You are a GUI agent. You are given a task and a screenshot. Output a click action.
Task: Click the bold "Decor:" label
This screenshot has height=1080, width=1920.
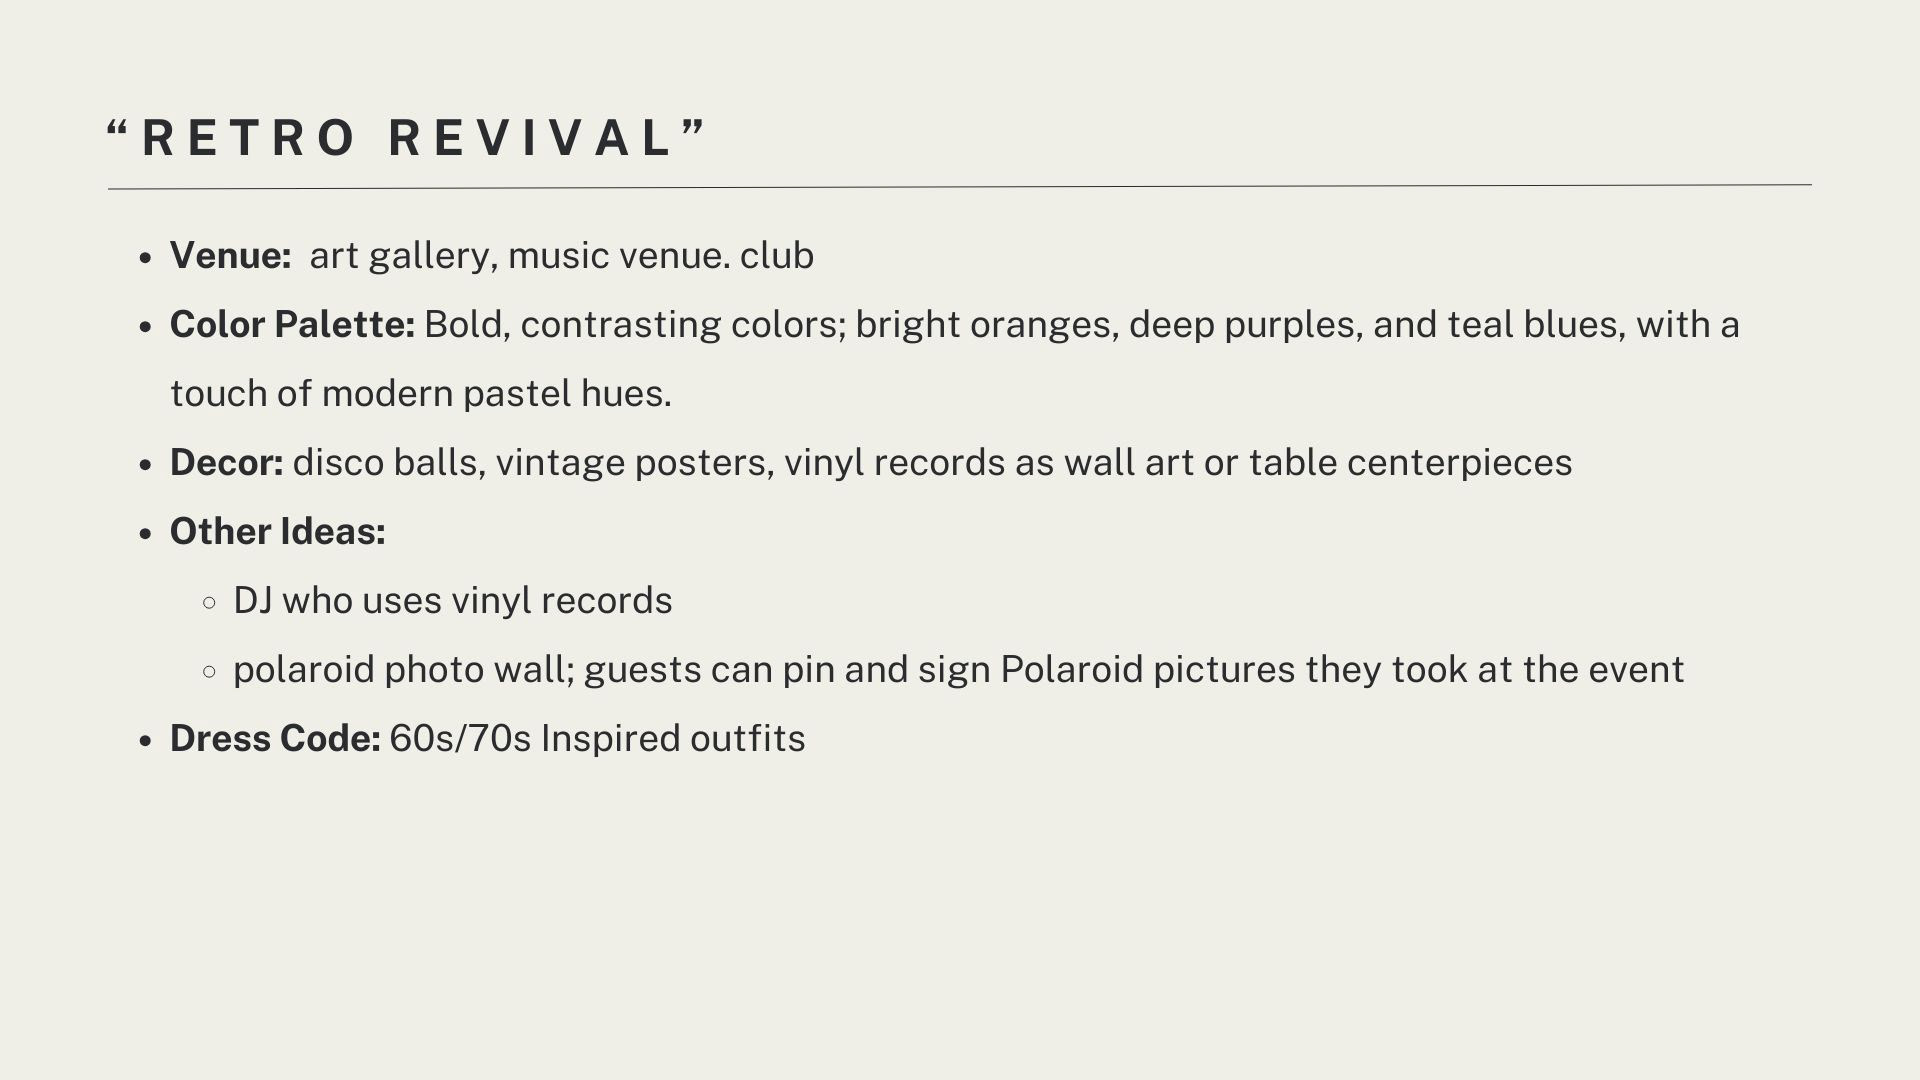click(x=227, y=463)
